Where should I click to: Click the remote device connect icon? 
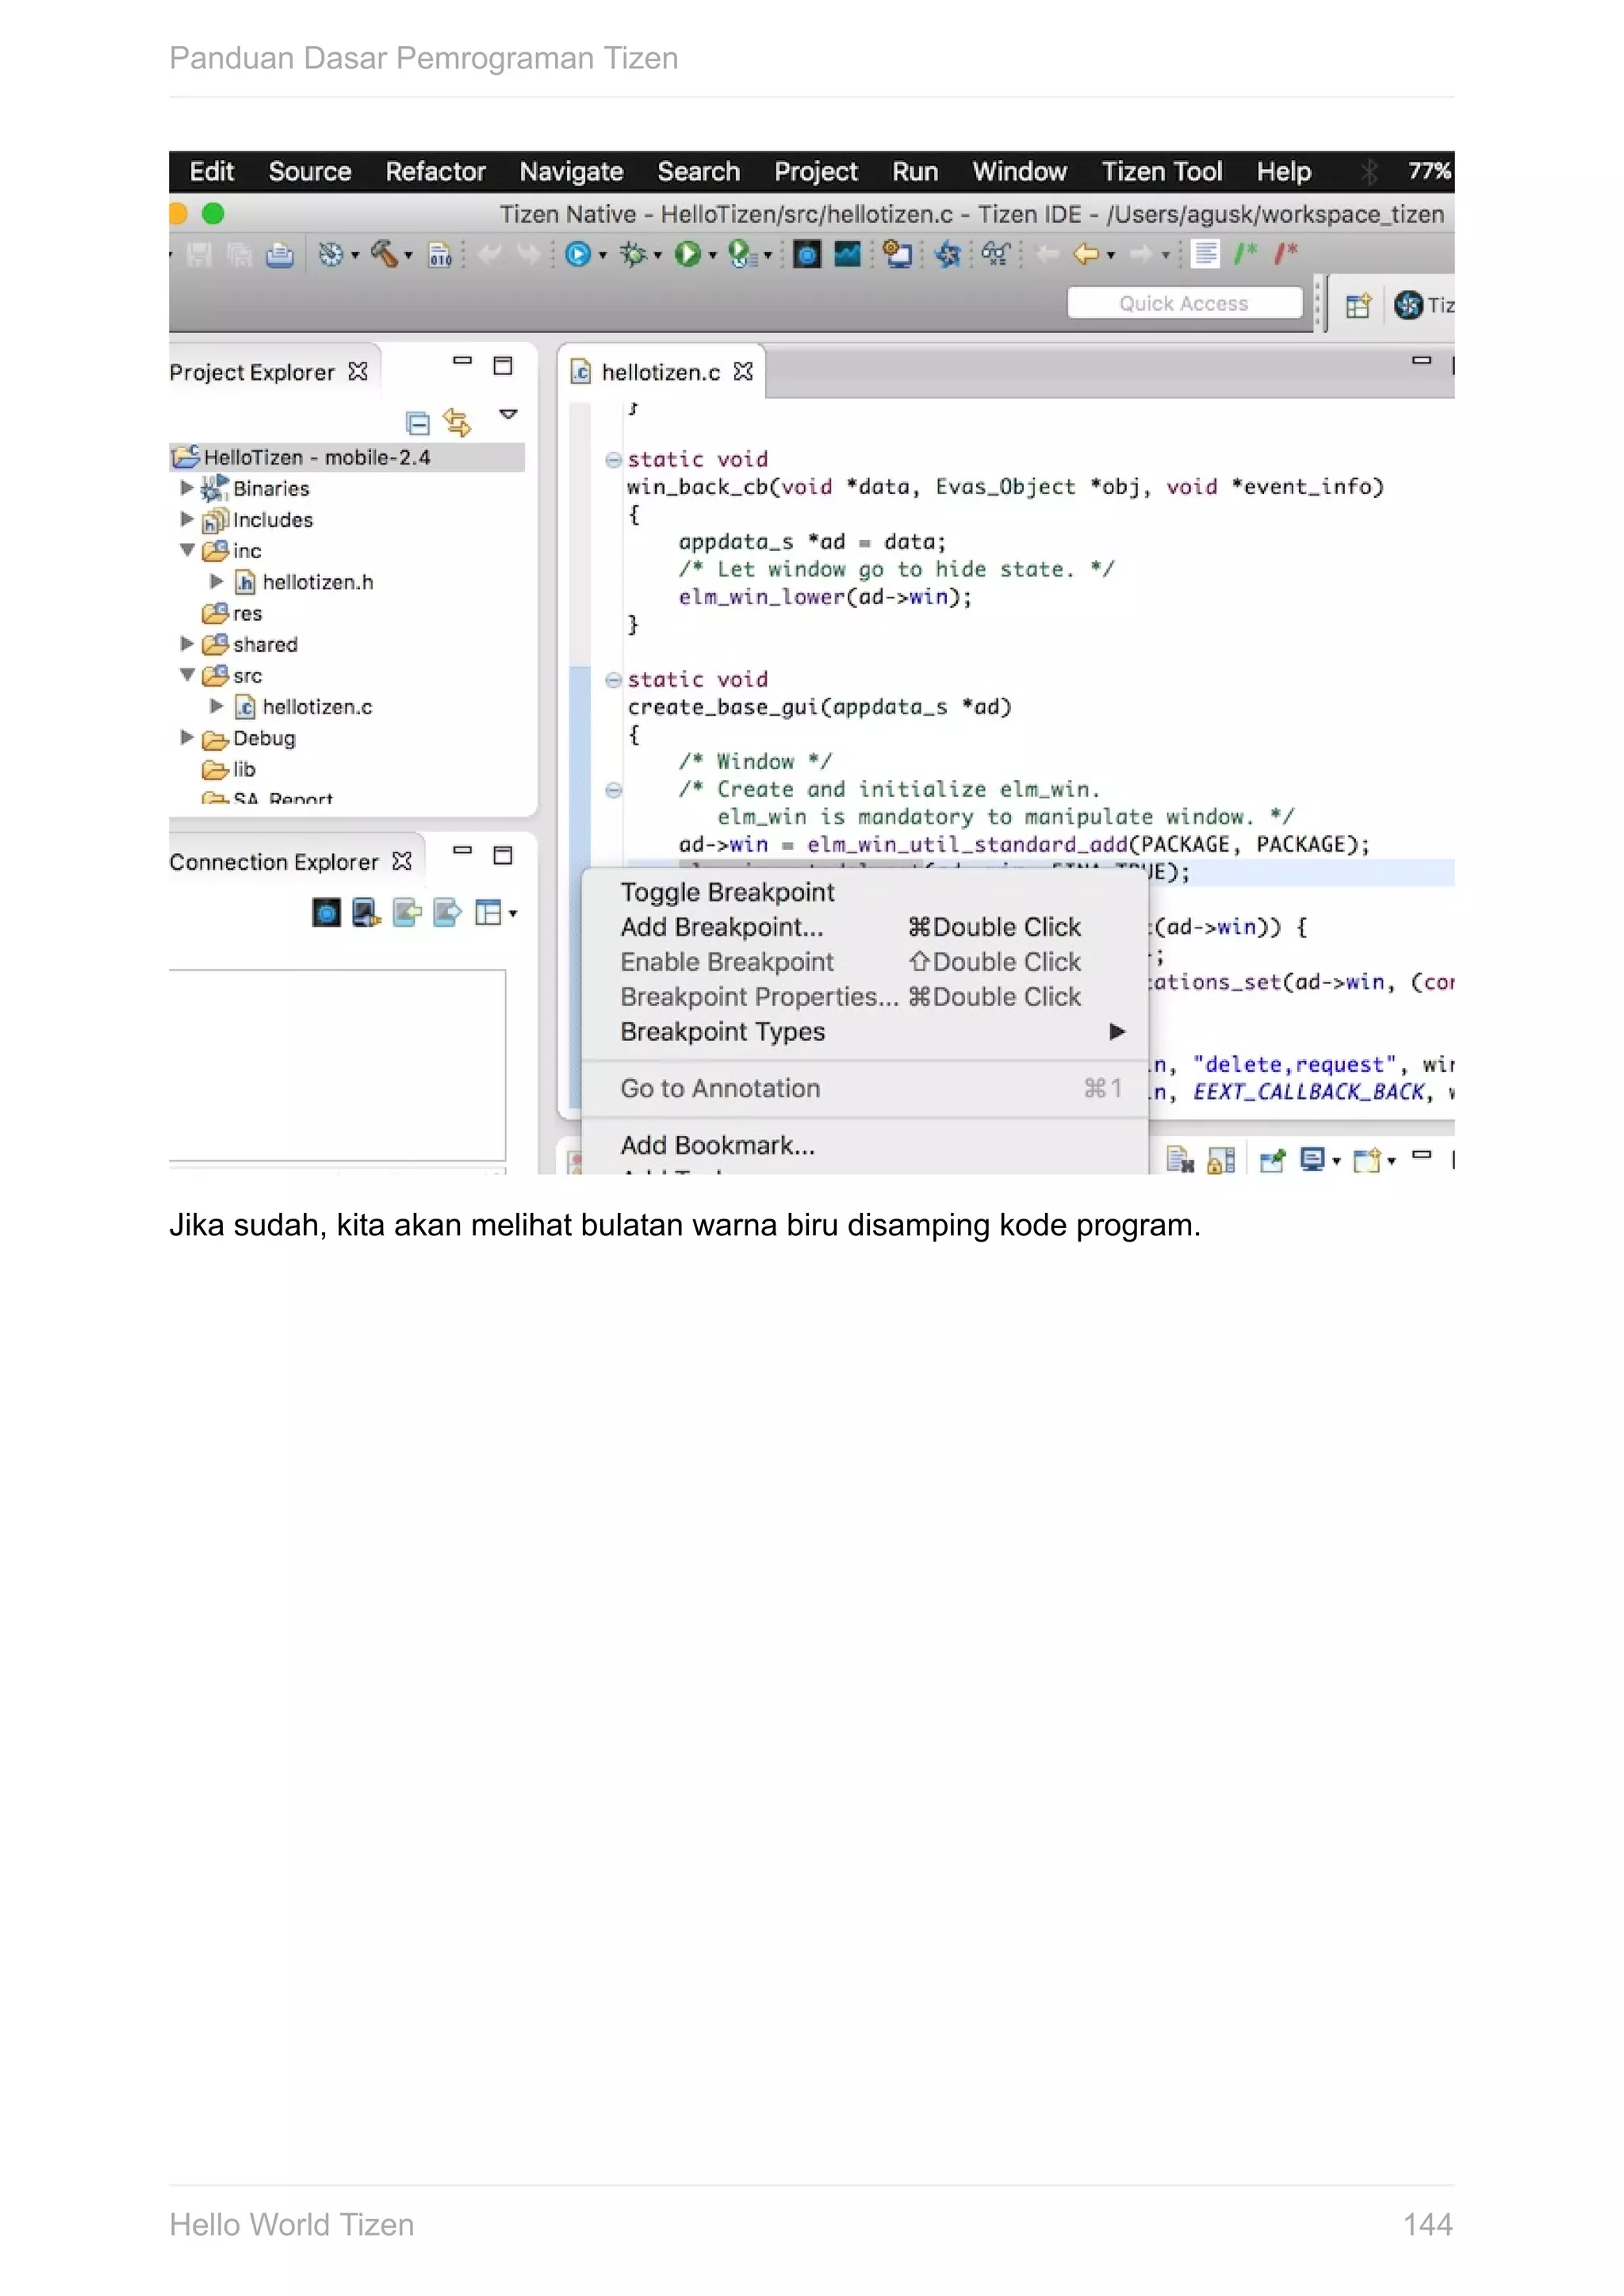tap(366, 912)
